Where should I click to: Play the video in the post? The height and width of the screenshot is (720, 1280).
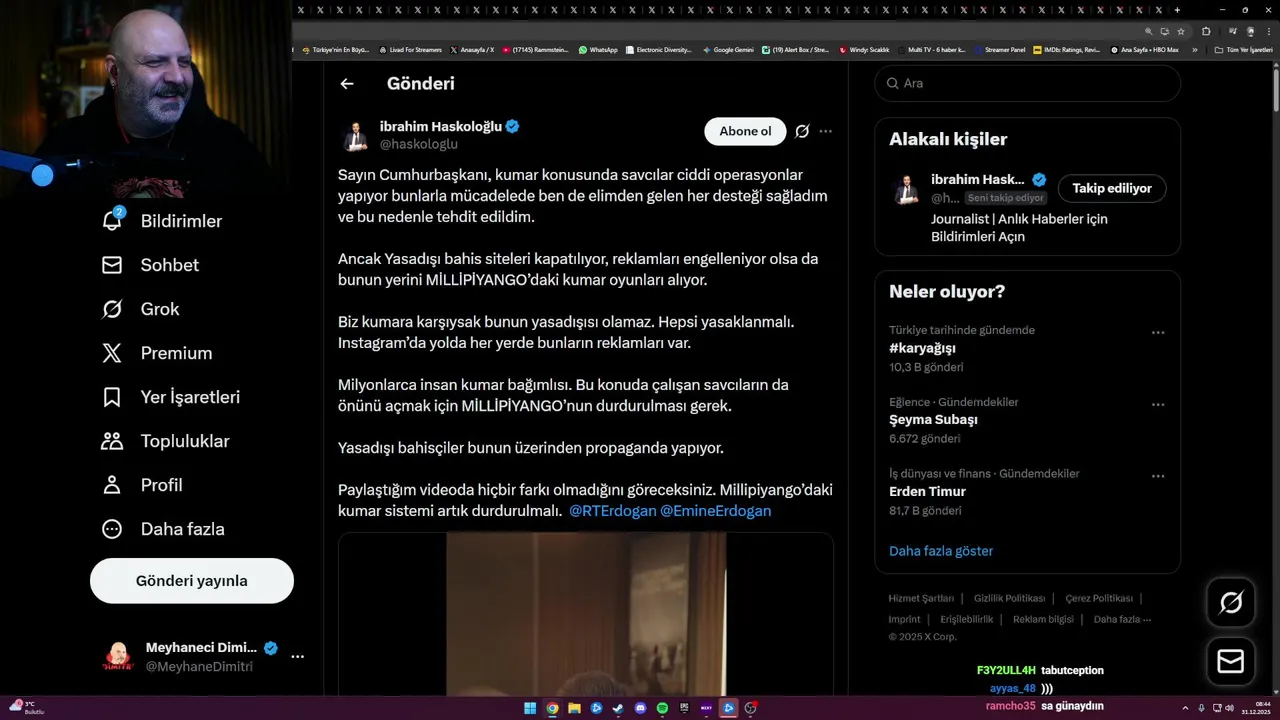(x=585, y=615)
